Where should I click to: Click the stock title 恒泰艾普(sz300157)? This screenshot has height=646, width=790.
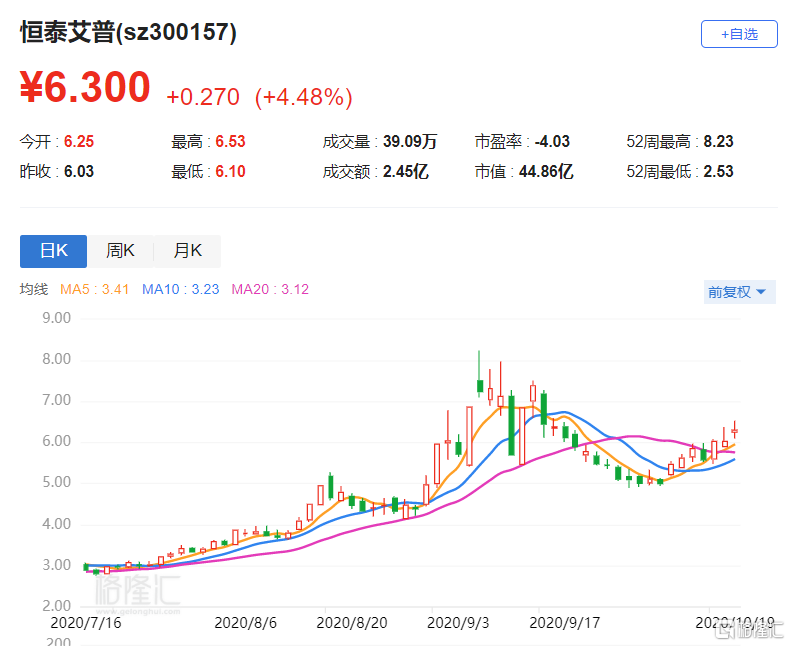129,32
